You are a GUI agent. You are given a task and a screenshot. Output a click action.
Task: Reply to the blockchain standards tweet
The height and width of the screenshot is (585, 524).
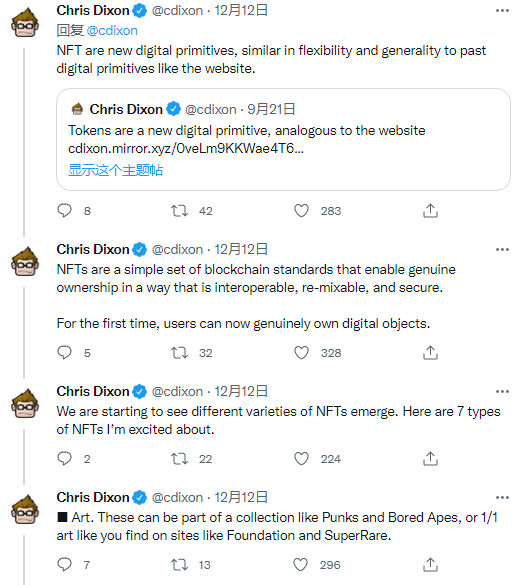click(x=64, y=353)
